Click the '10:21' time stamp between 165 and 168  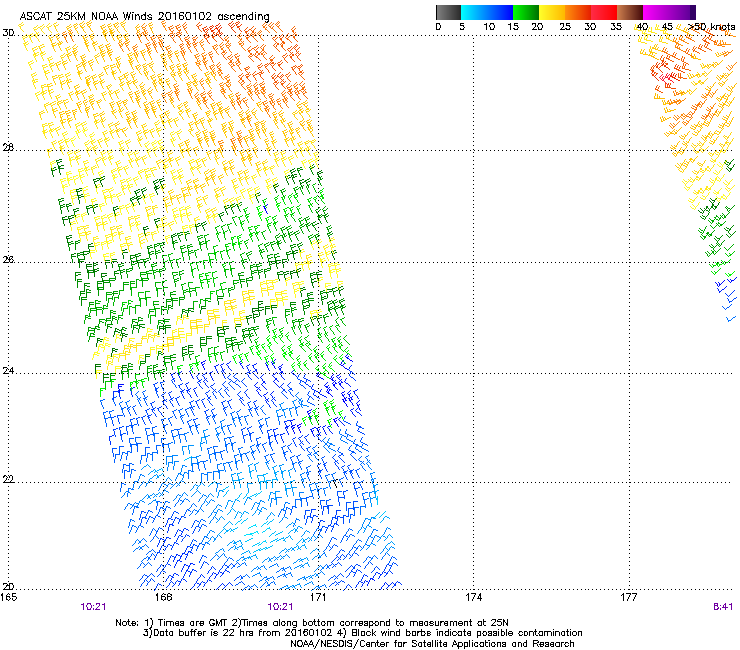(x=93, y=607)
